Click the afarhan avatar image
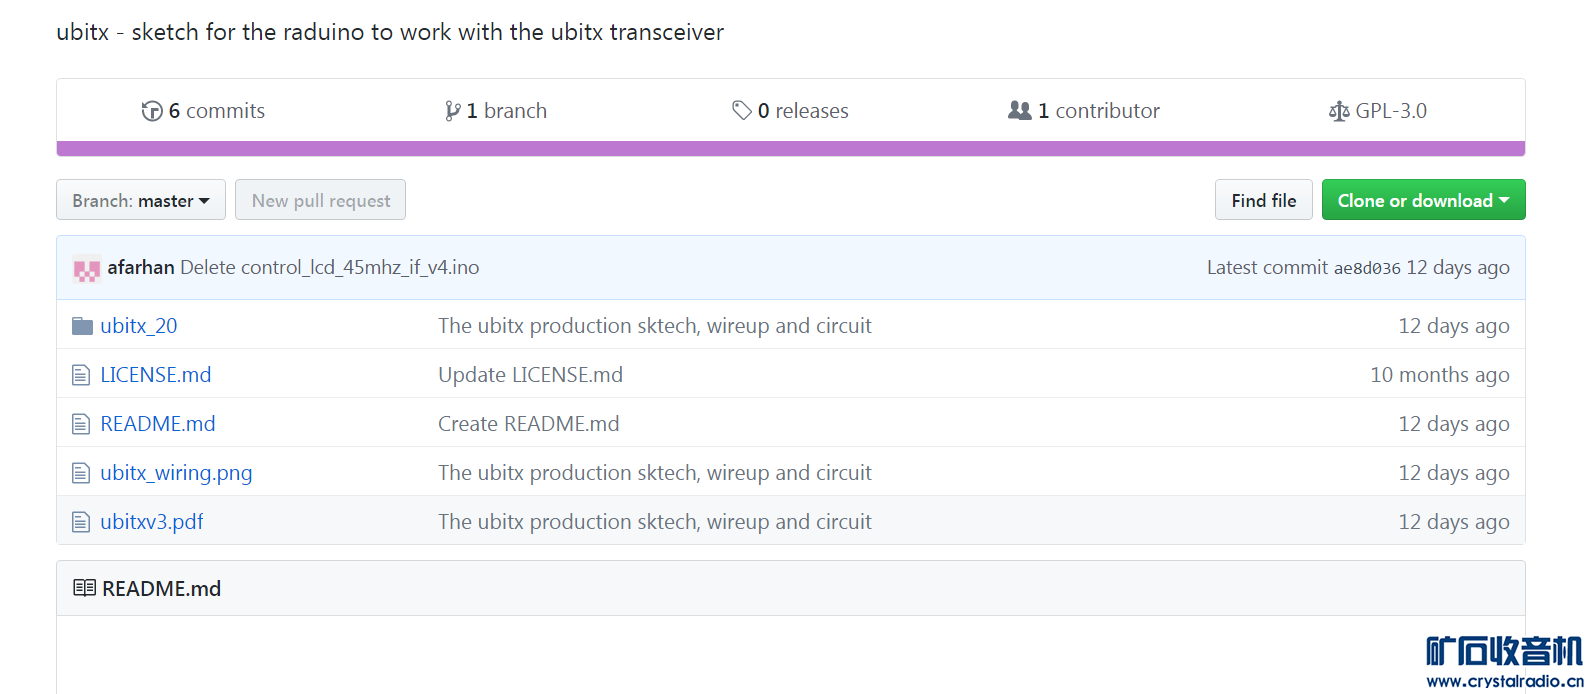 coord(87,269)
